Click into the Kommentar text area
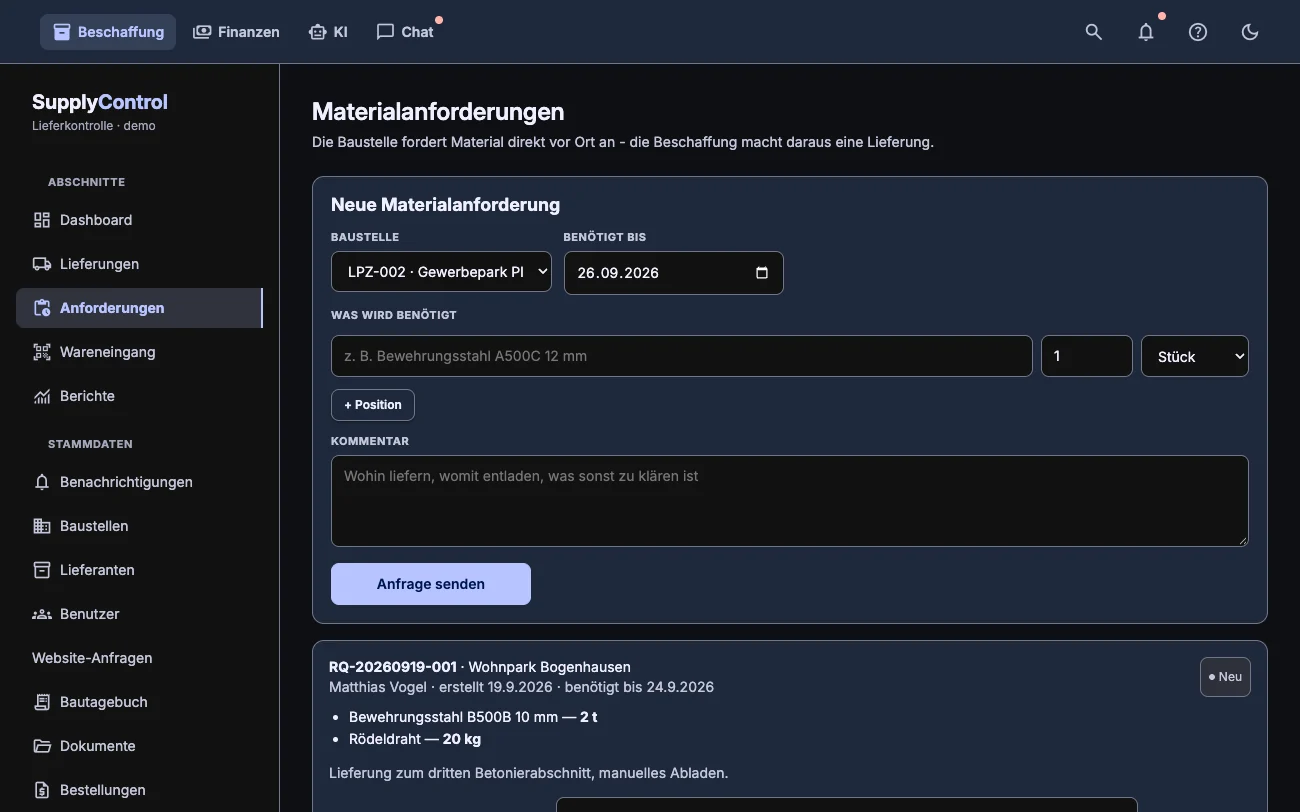This screenshot has height=812, width=1300. pos(790,501)
